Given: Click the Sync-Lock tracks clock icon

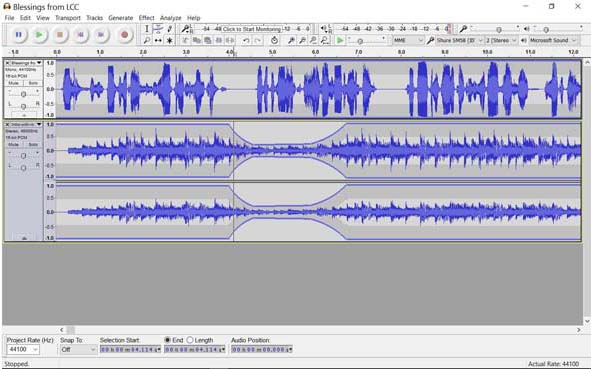Looking at the screenshot, I should coord(274,40).
